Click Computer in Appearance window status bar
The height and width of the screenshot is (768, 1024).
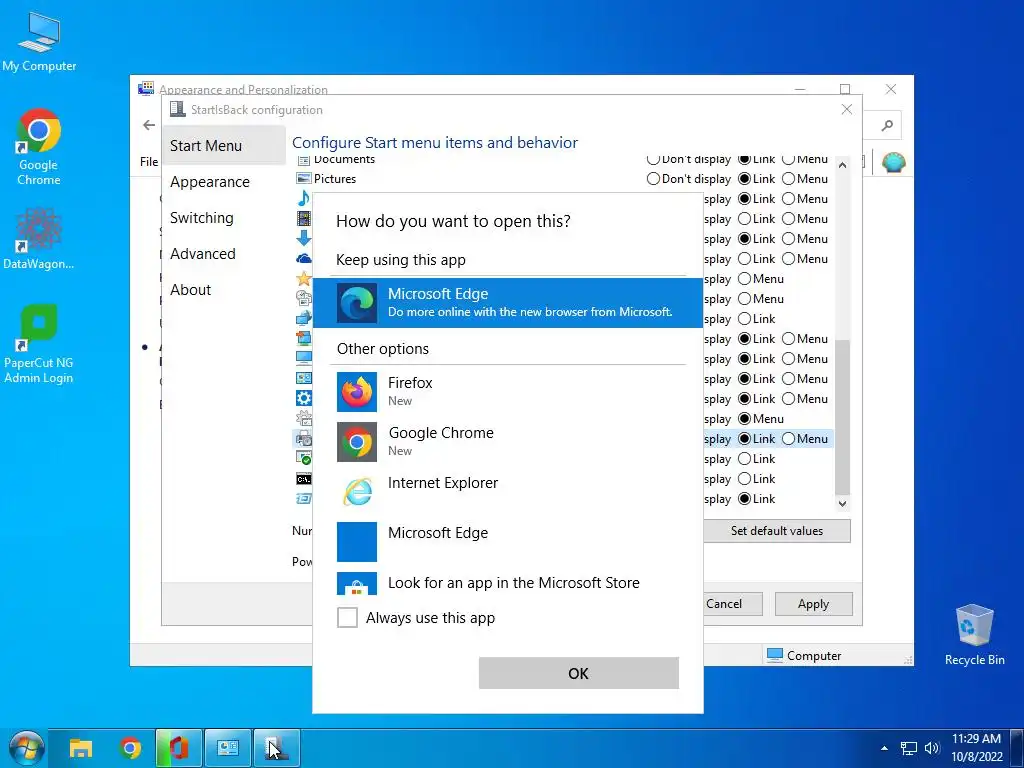click(804, 656)
